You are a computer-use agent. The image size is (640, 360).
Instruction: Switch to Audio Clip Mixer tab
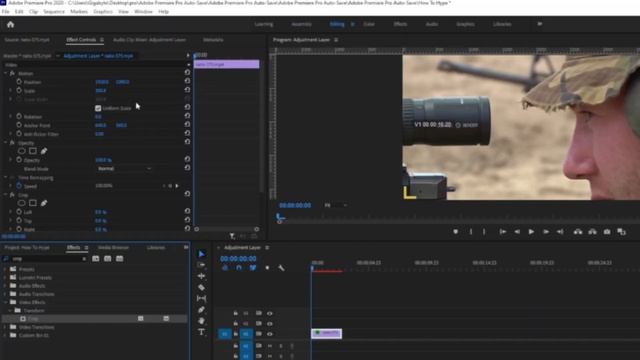(149, 40)
